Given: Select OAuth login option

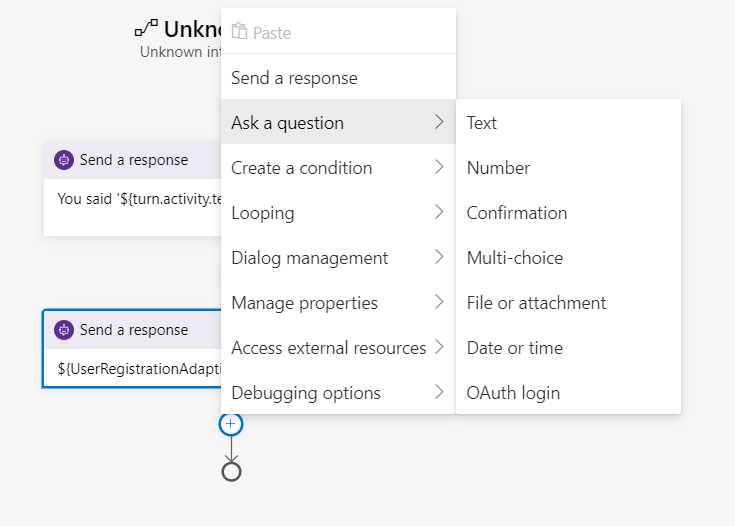Looking at the screenshot, I should (568, 393).
